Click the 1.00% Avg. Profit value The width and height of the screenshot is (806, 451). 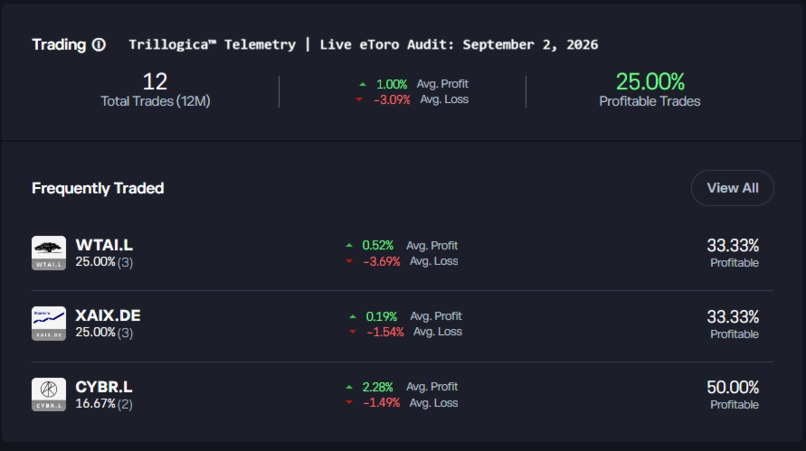tap(392, 84)
